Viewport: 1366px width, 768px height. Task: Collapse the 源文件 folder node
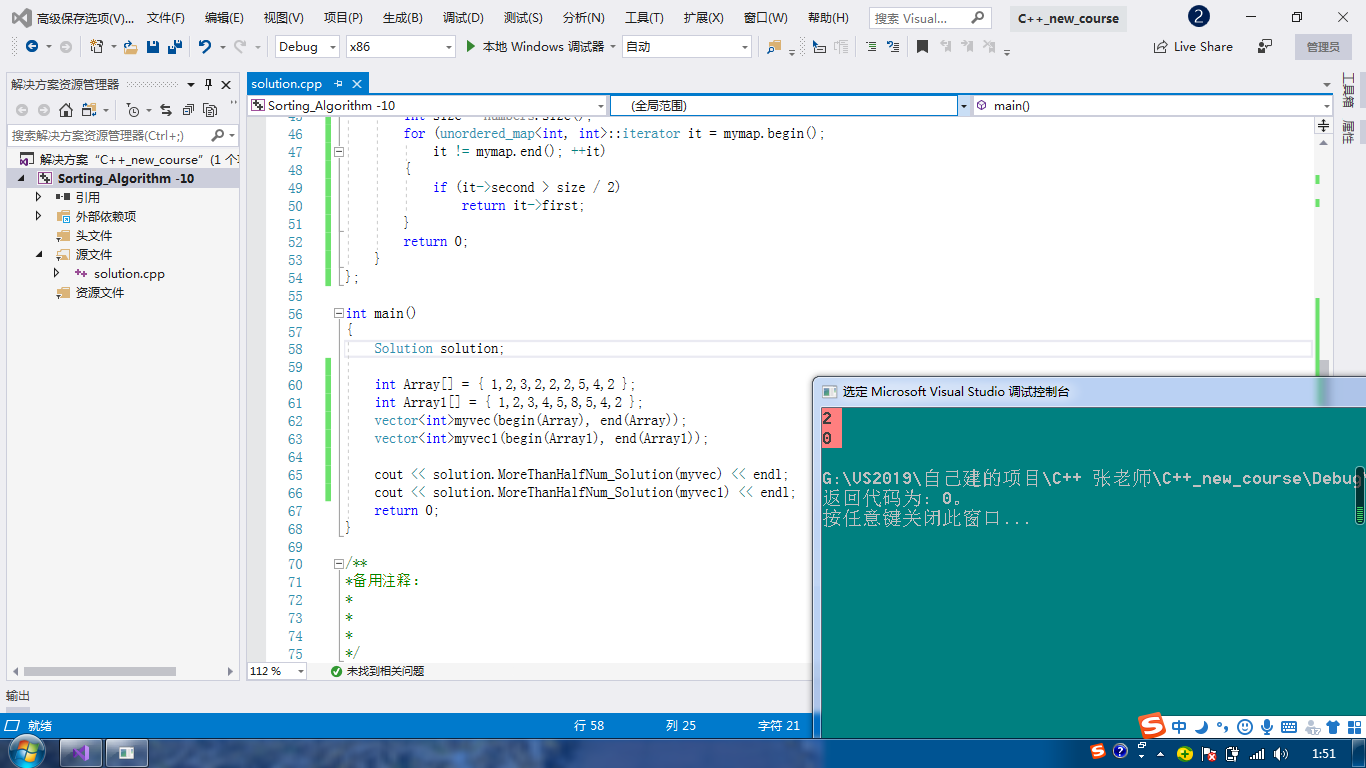click(40, 254)
